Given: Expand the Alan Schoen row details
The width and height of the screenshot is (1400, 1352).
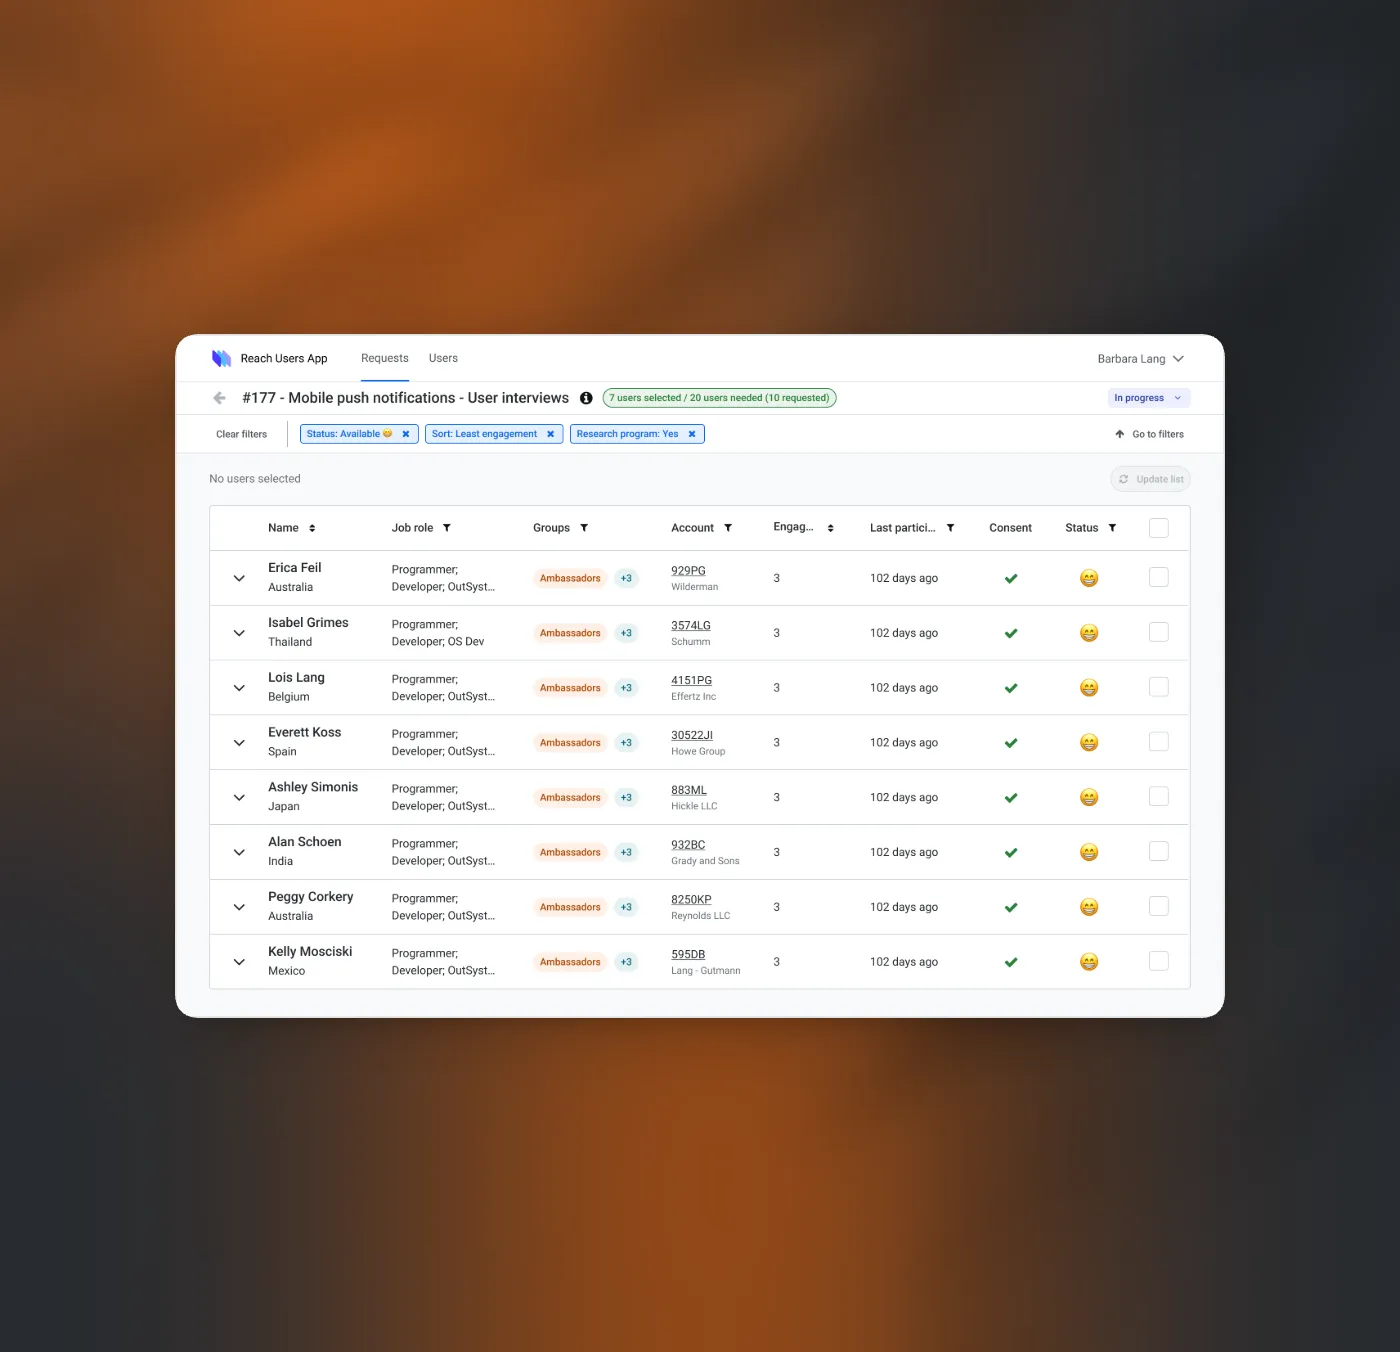Looking at the screenshot, I should (x=239, y=853).
